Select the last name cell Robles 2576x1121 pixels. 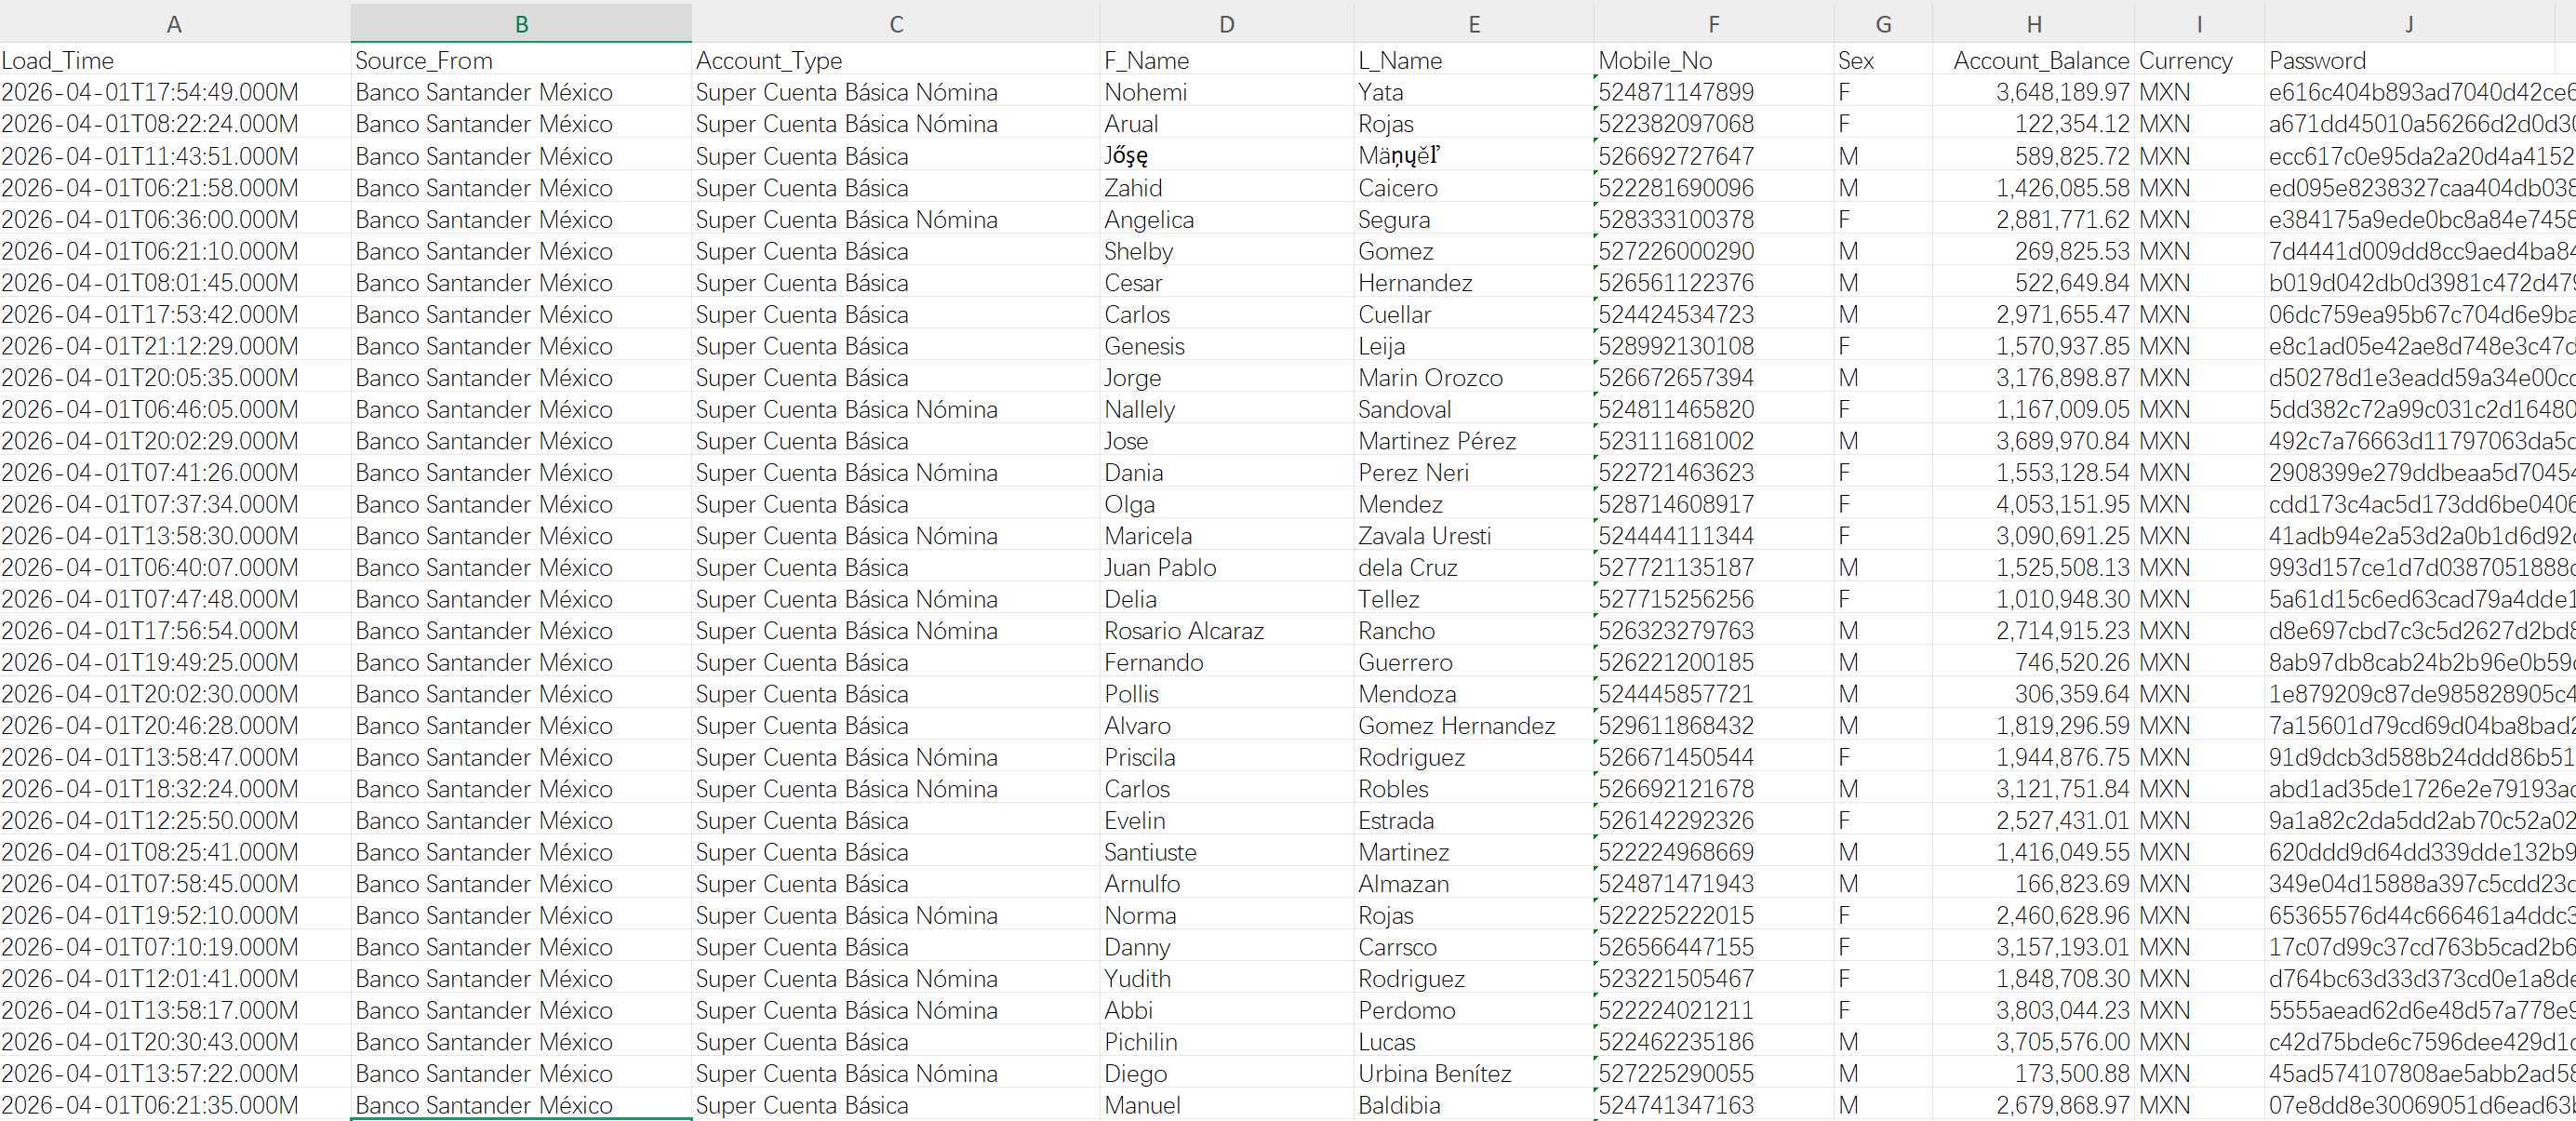click(x=1474, y=789)
